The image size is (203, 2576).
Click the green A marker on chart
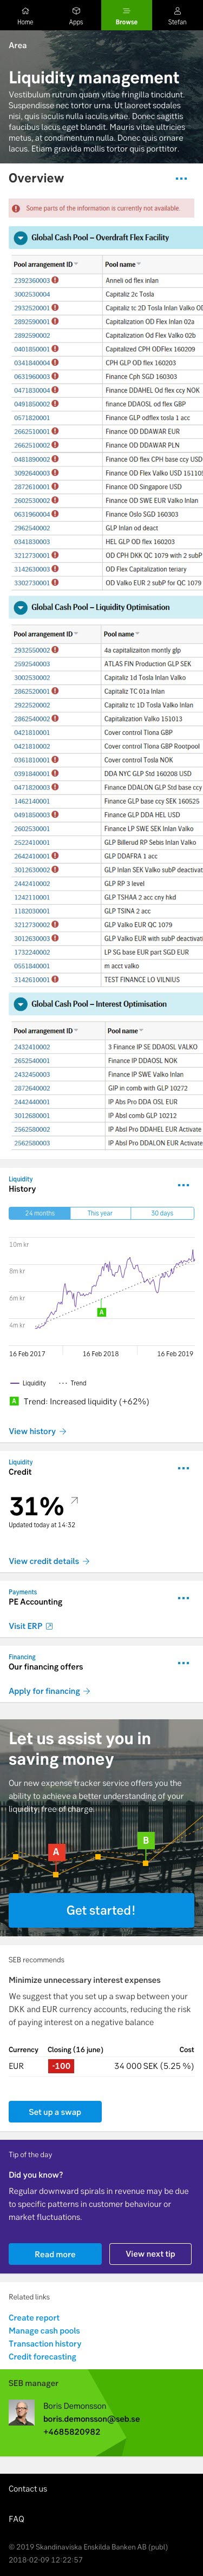click(x=101, y=1311)
